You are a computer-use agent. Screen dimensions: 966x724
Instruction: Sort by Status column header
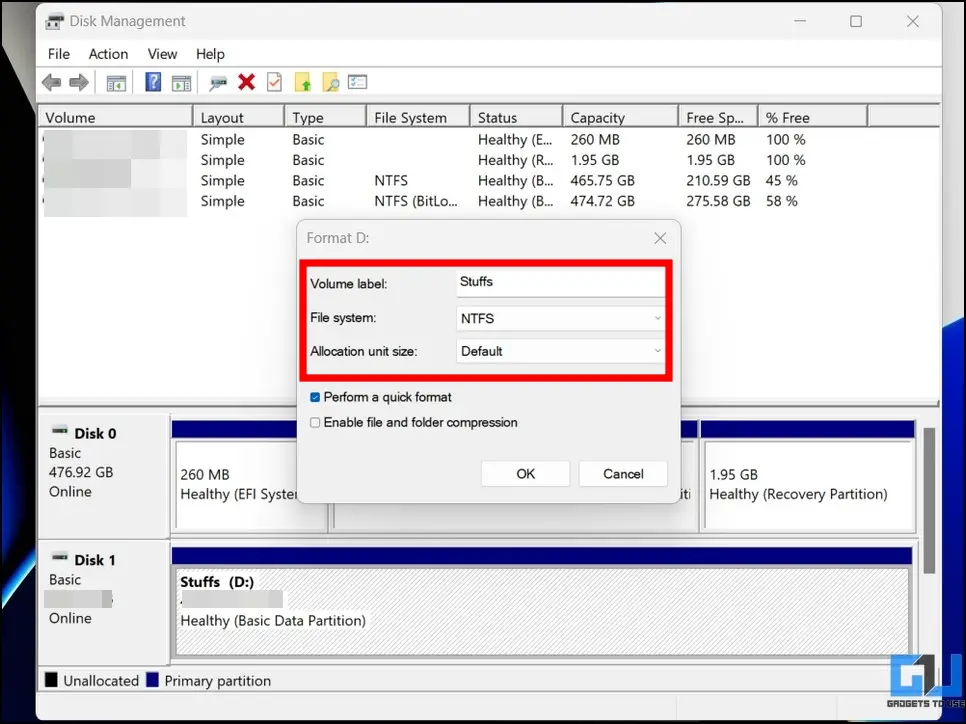(516, 117)
